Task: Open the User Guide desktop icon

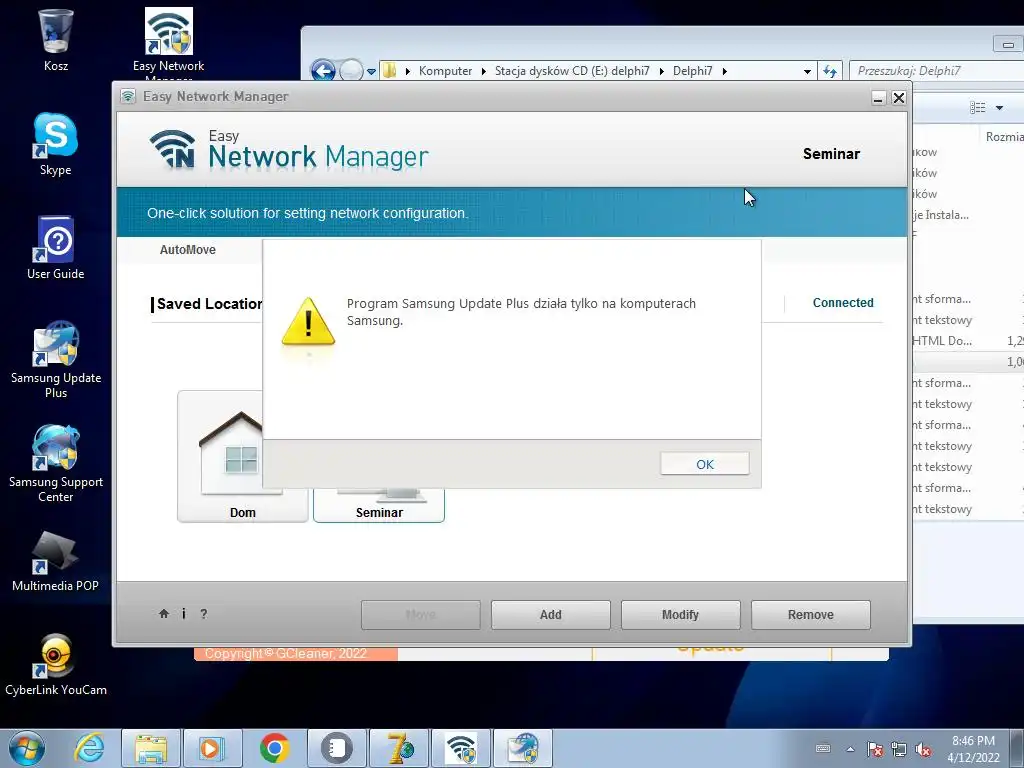Action: click(56, 248)
